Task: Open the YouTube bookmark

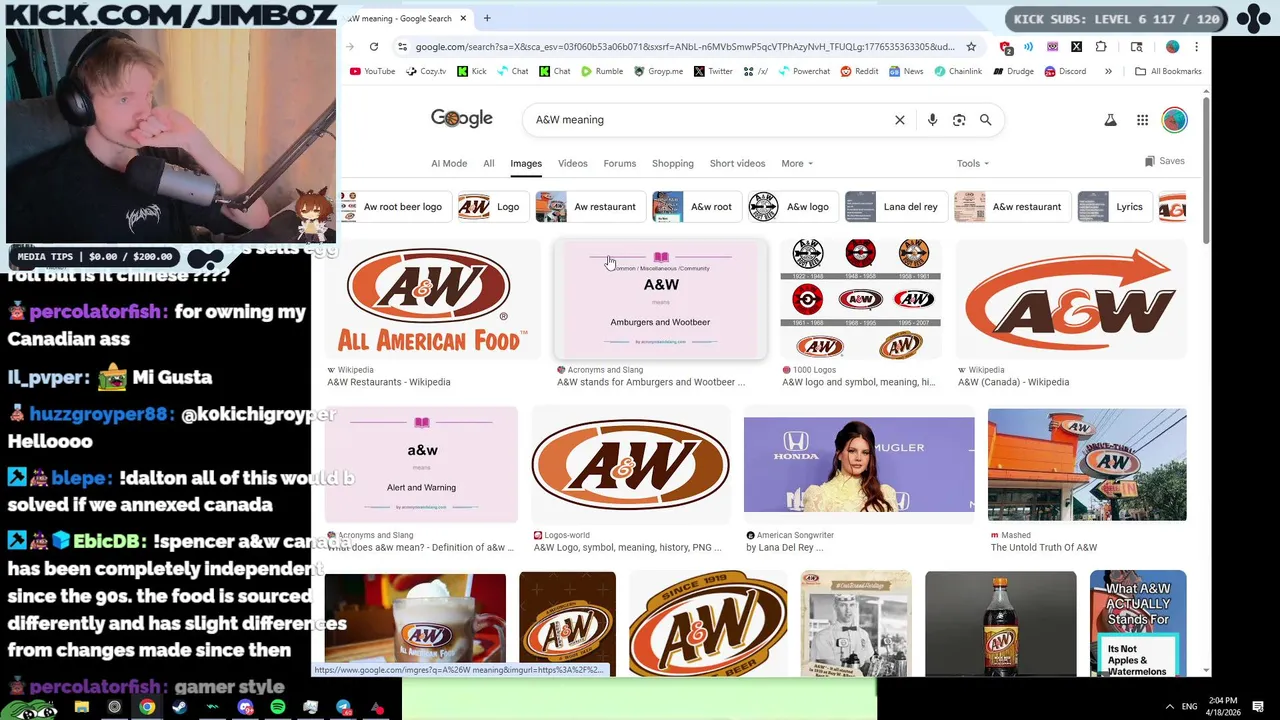Action: tap(372, 72)
